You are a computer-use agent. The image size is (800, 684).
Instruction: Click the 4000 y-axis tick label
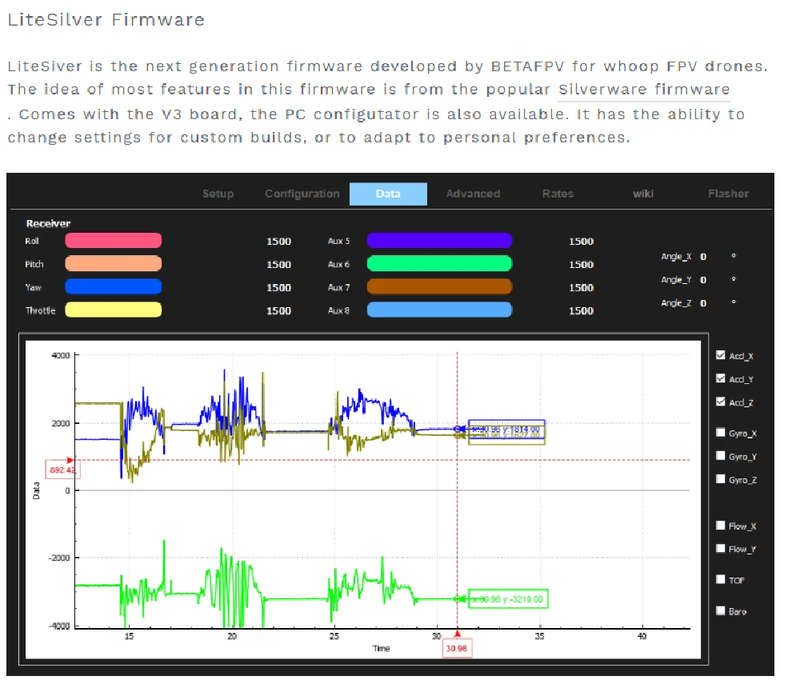pos(61,356)
